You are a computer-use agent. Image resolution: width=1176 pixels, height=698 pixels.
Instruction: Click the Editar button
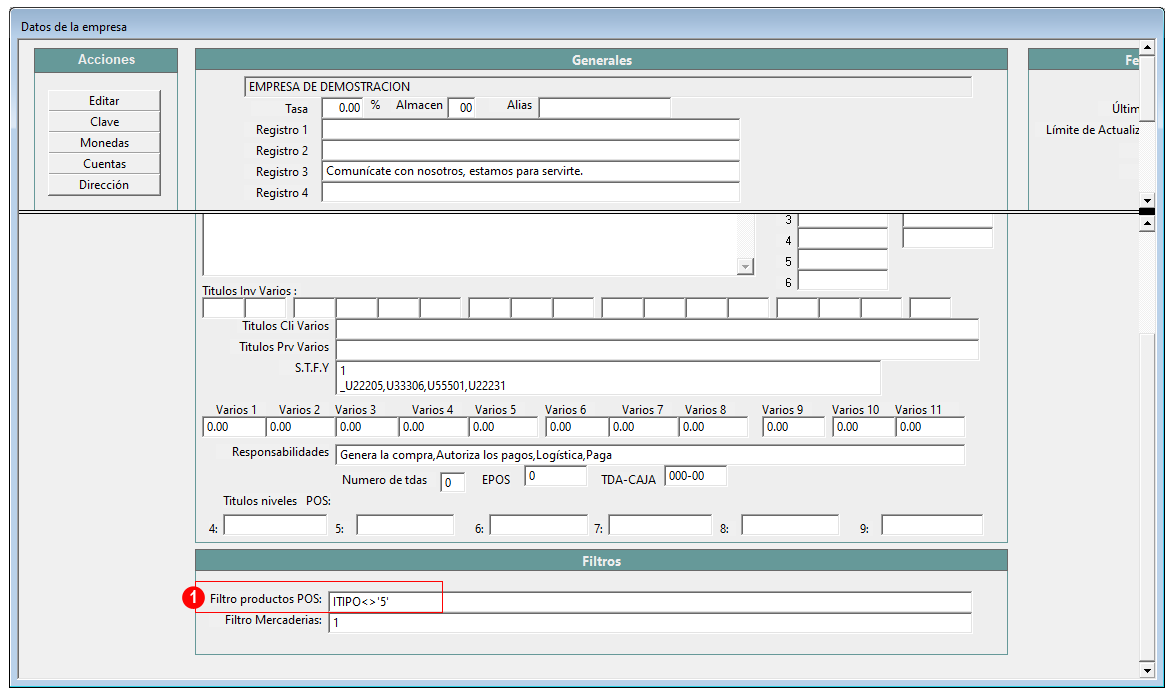104,100
